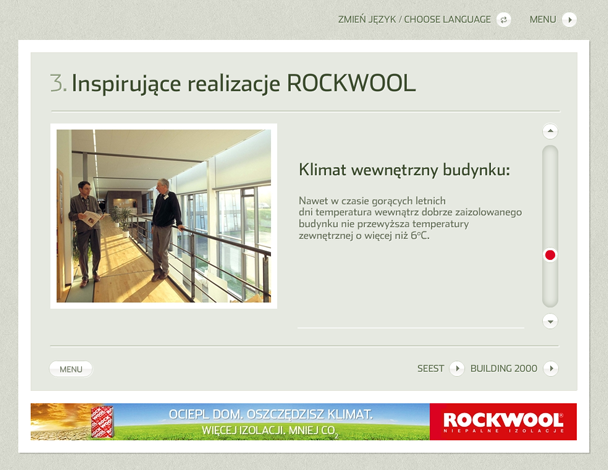This screenshot has height=470, width=608.
Task: Click the language swap arrows icon
Action: tap(504, 19)
